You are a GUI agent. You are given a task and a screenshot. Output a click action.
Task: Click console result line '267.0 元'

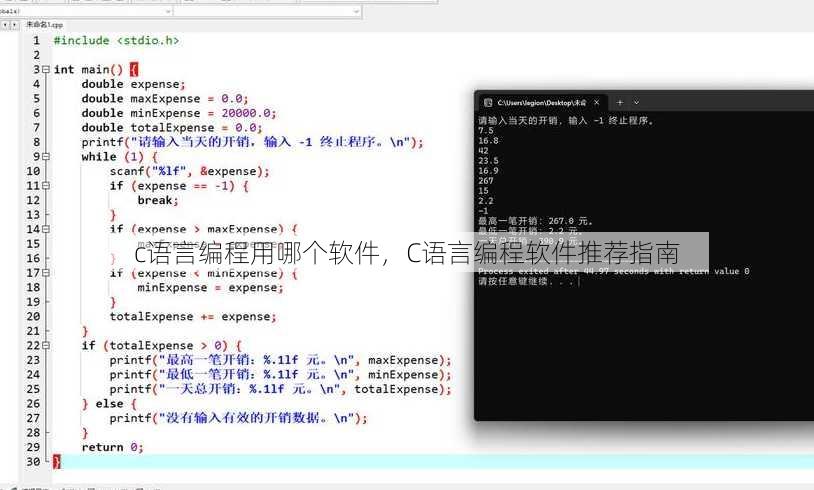pyautogui.click(x=535, y=221)
